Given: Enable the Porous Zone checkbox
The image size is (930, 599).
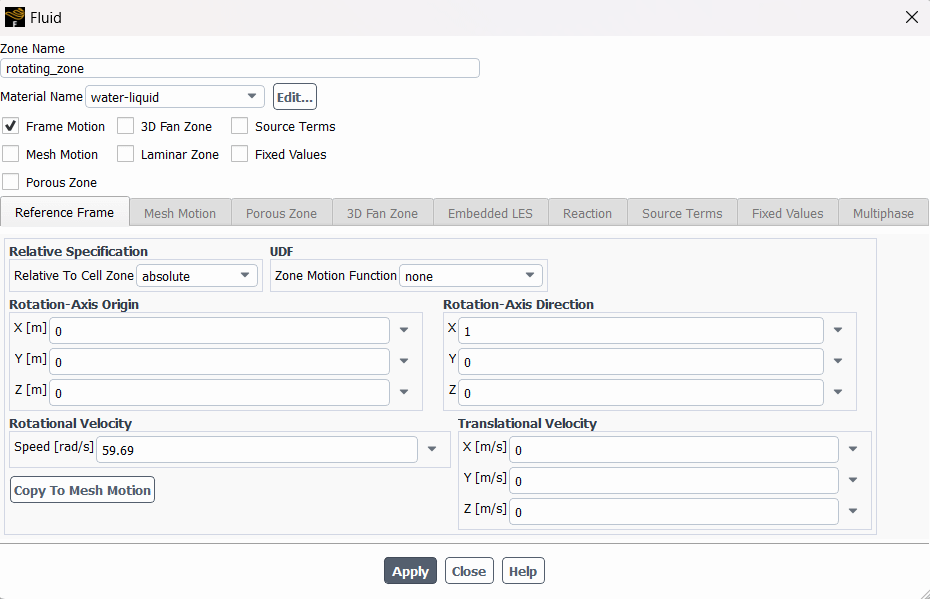Looking at the screenshot, I should [x=11, y=182].
